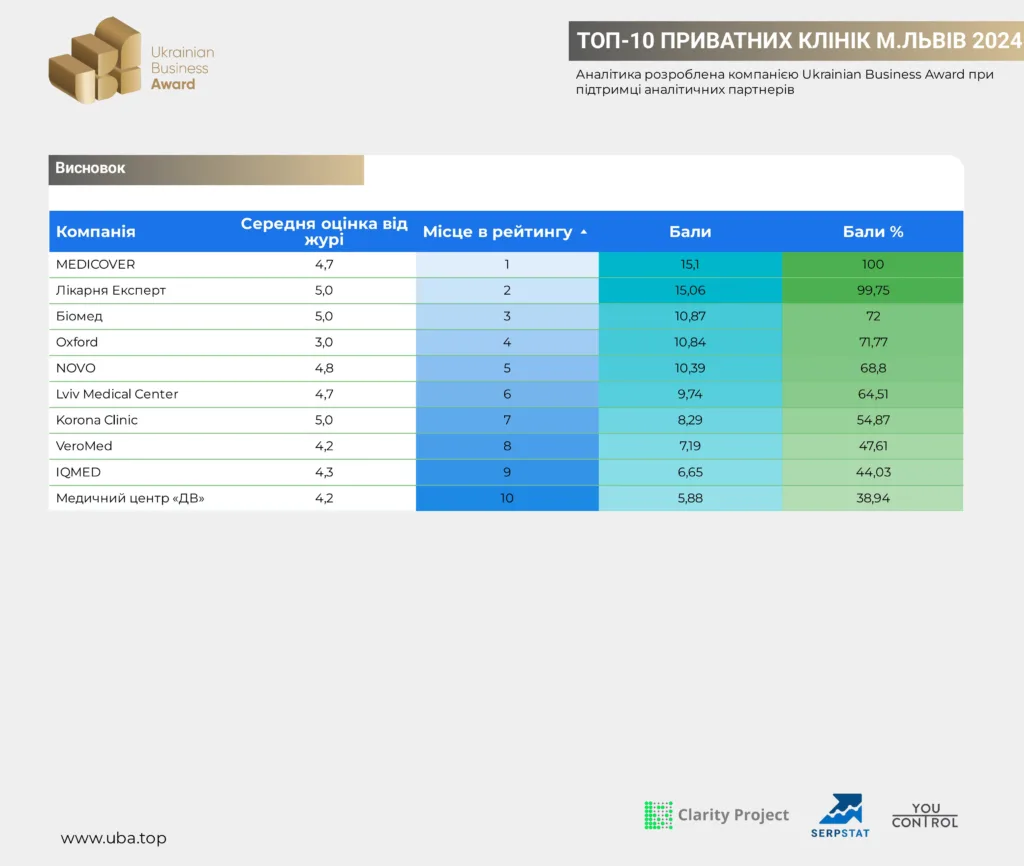Click the 64,51 percent cell
Viewport: 1024px width, 866px height.
pyautogui.click(x=873, y=394)
